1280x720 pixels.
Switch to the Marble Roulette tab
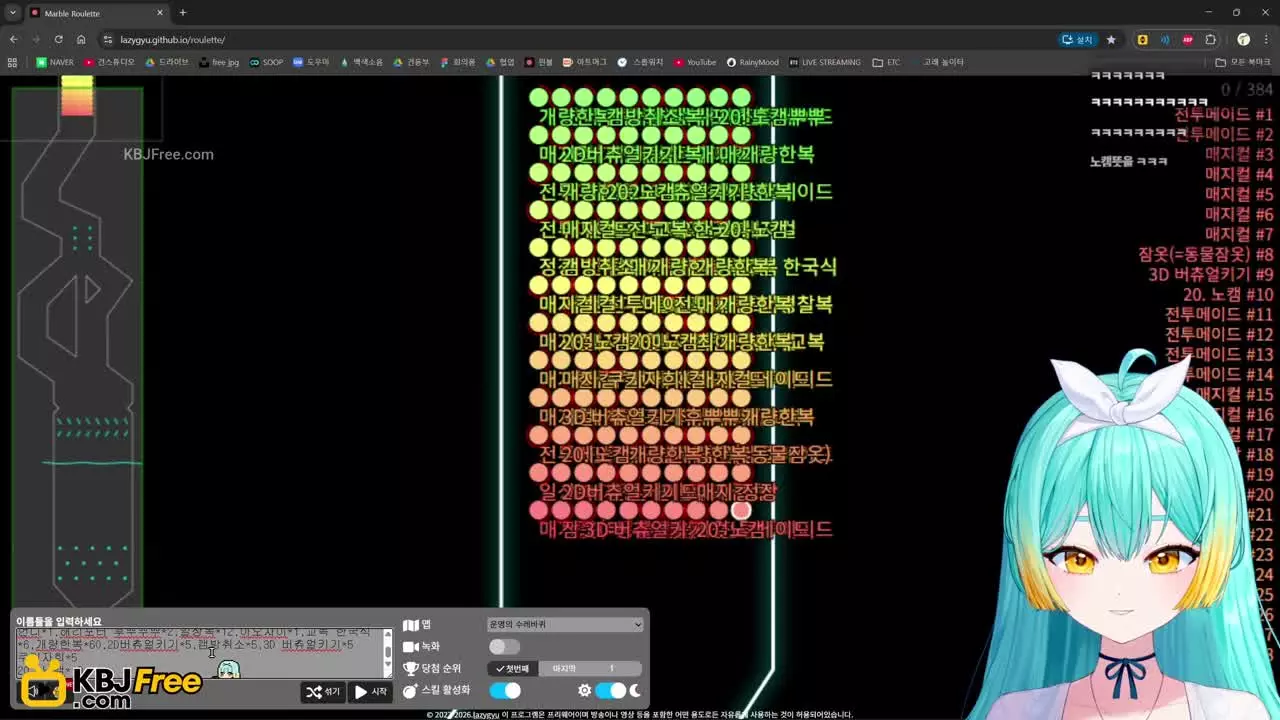(x=97, y=13)
